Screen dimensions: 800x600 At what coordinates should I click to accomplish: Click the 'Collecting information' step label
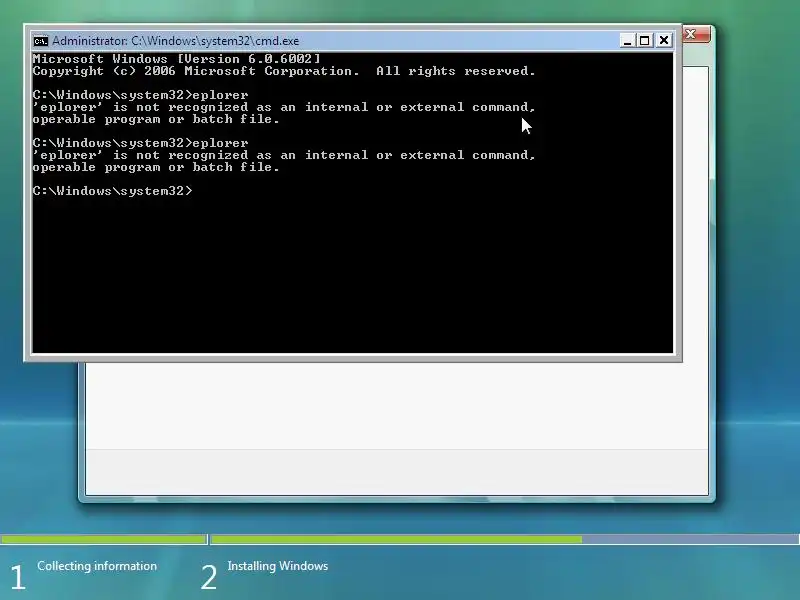(97, 566)
